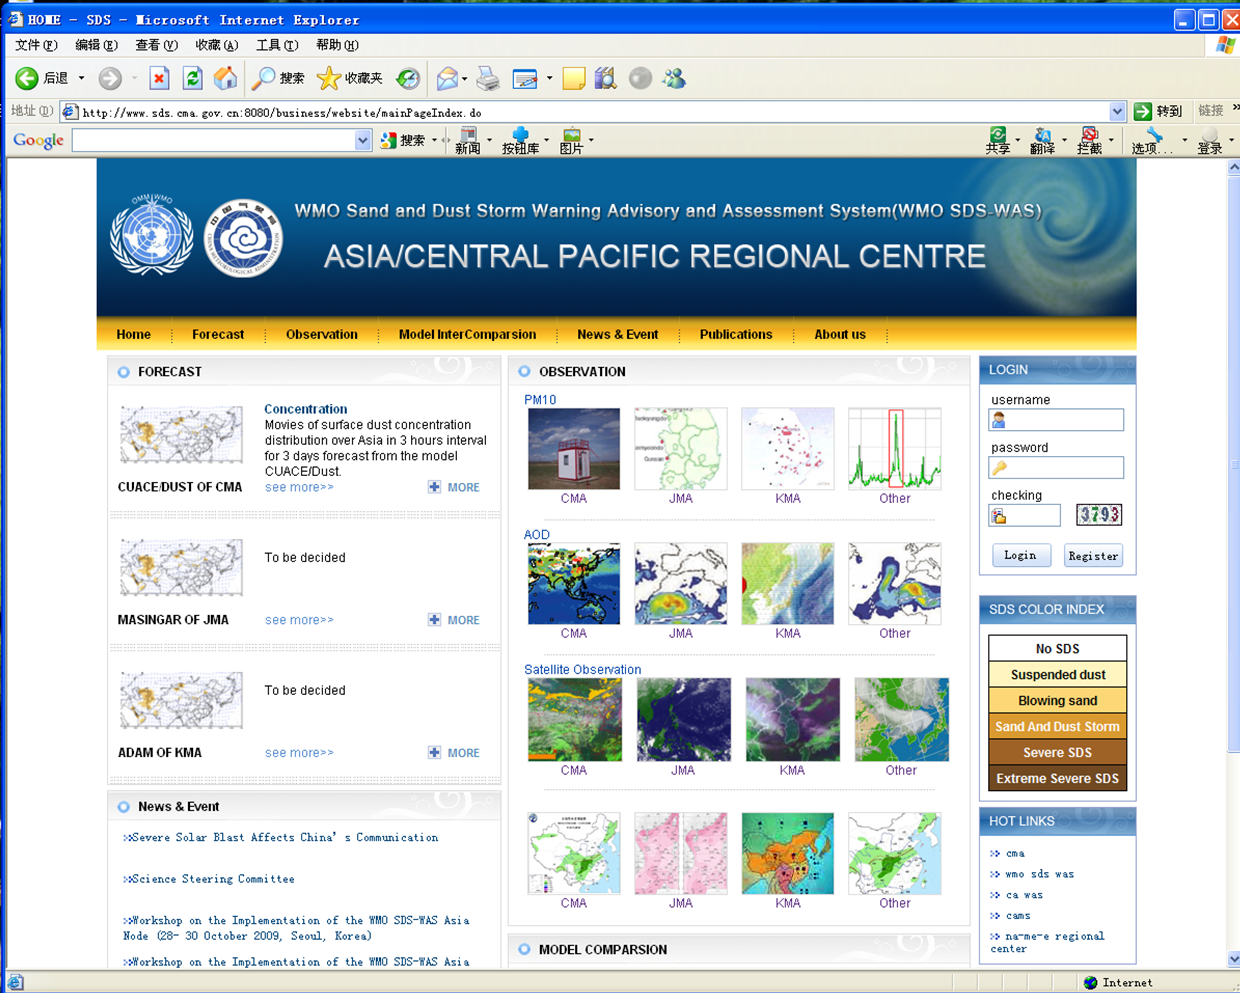Open the 文件 (File) menu
Screen dimensions: 1240x993
click(x=36, y=45)
